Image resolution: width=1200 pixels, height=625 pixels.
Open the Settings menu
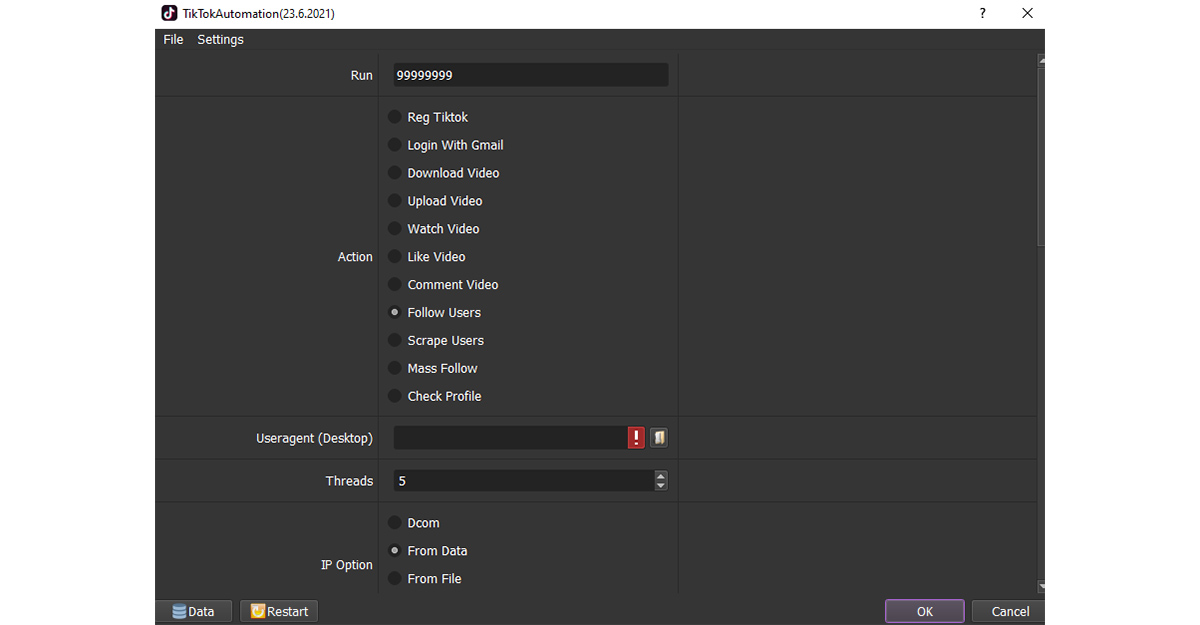(x=220, y=39)
